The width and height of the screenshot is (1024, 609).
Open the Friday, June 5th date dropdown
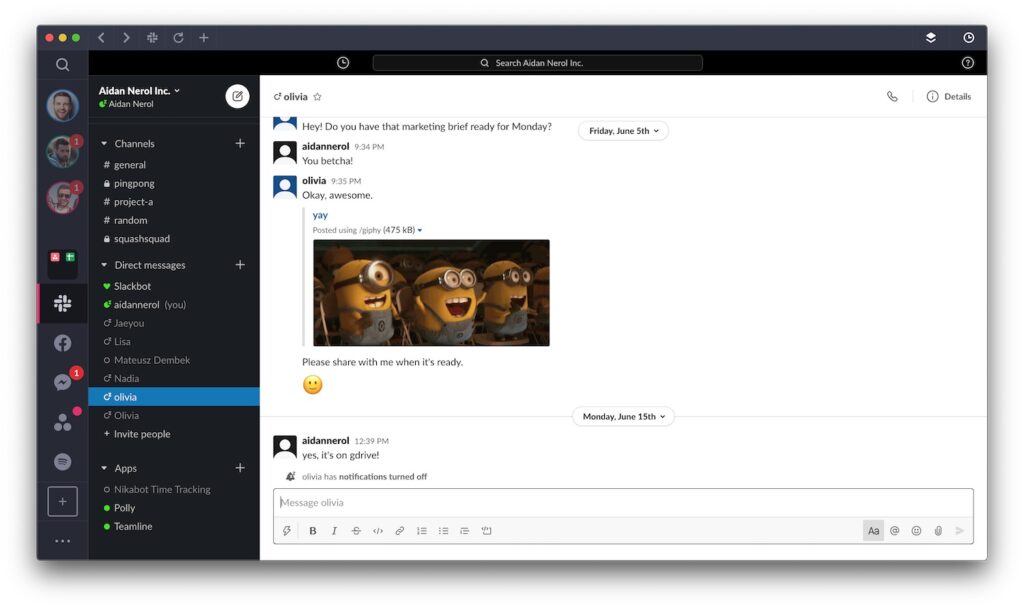(x=624, y=131)
